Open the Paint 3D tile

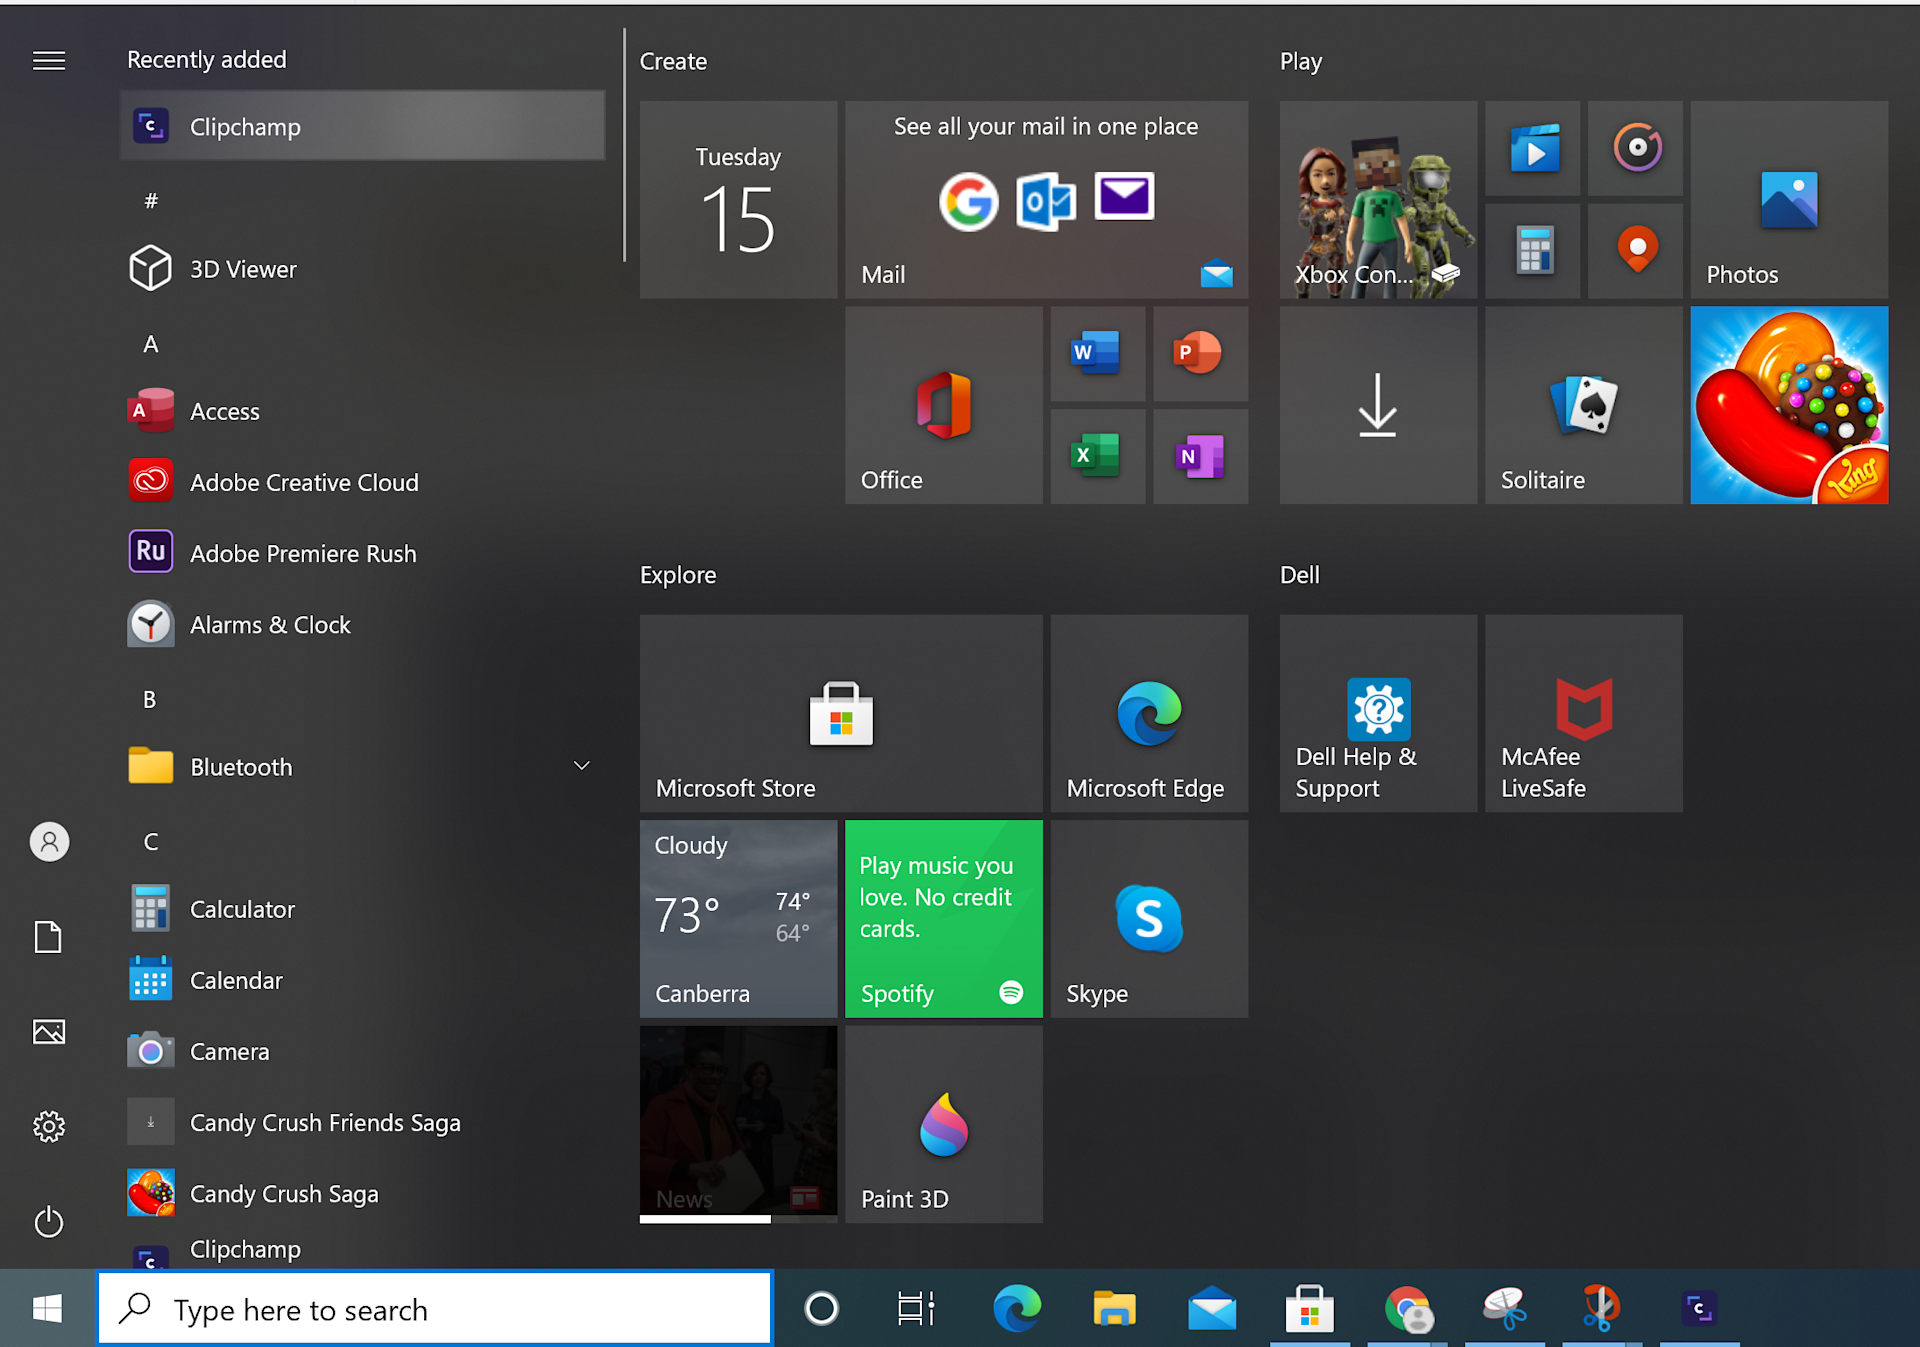(x=943, y=1124)
